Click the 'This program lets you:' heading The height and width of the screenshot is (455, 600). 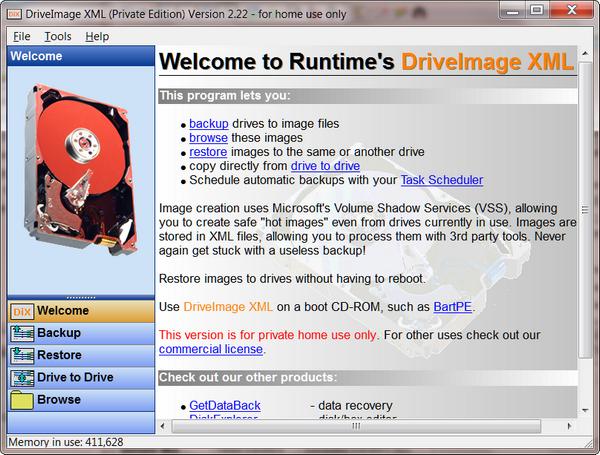point(225,95)
